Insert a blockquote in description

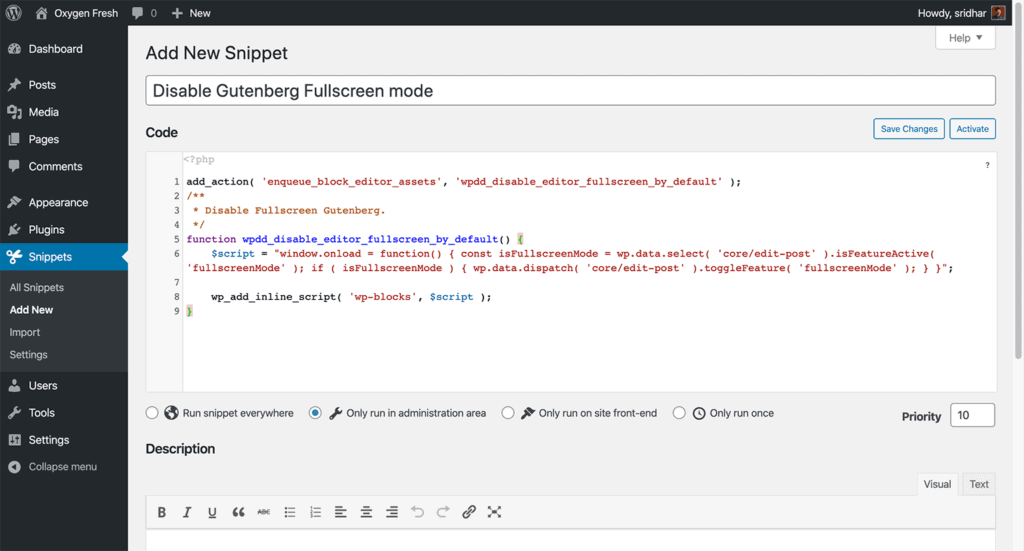coord(238,512)
